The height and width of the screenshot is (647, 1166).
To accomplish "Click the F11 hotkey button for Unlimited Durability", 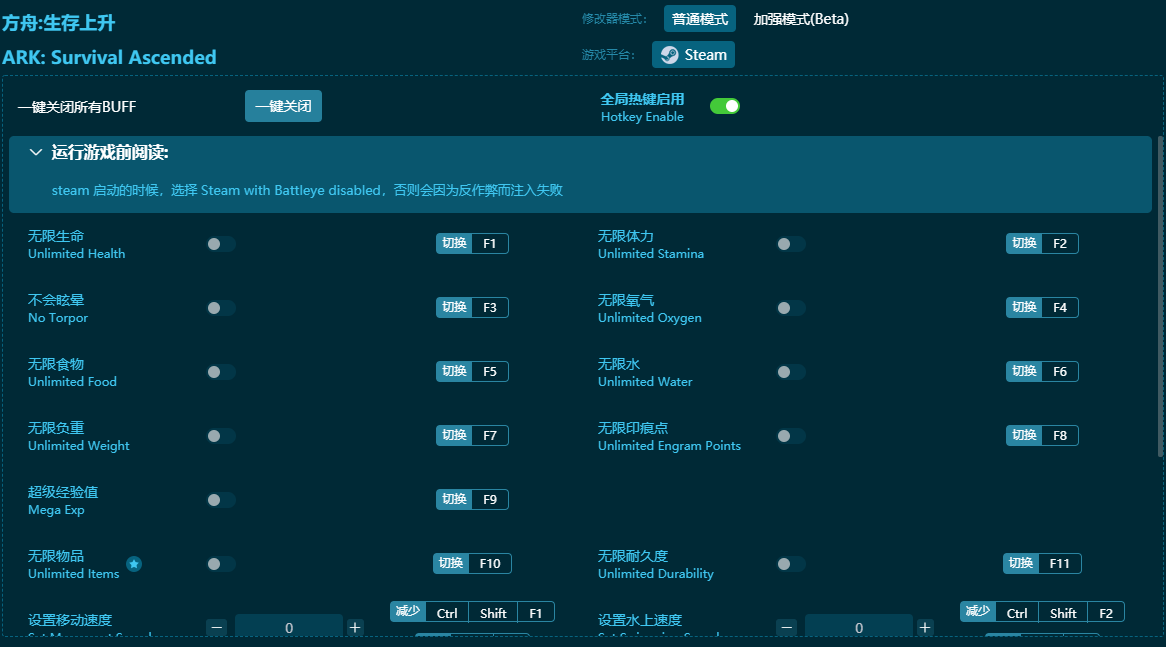I will [1042, 563].
